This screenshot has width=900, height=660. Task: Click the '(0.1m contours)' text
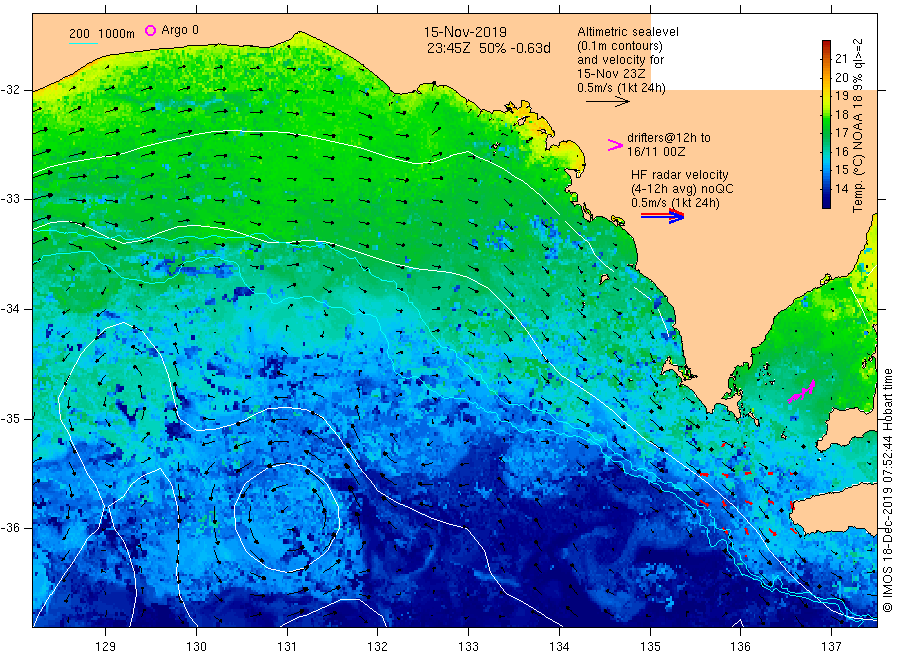click(x=619, y=46)
